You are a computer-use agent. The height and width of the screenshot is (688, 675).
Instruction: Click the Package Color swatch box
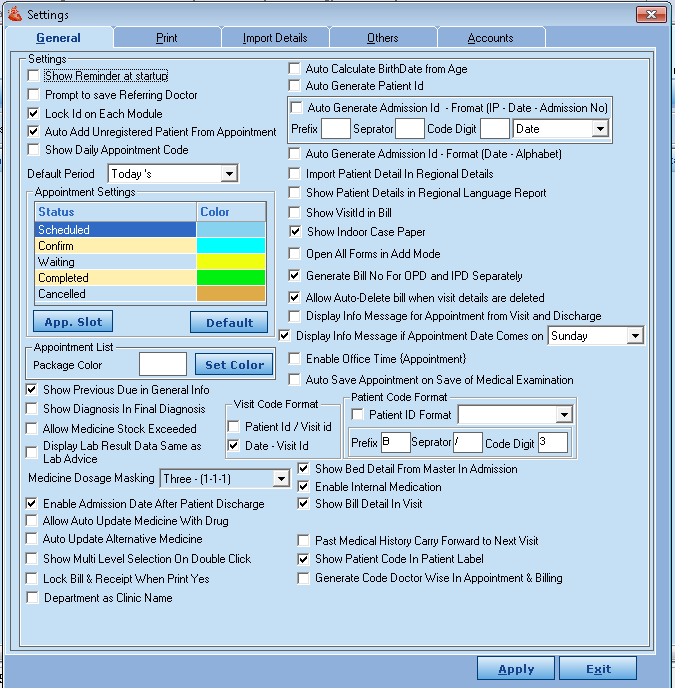[x=163, y=364]
